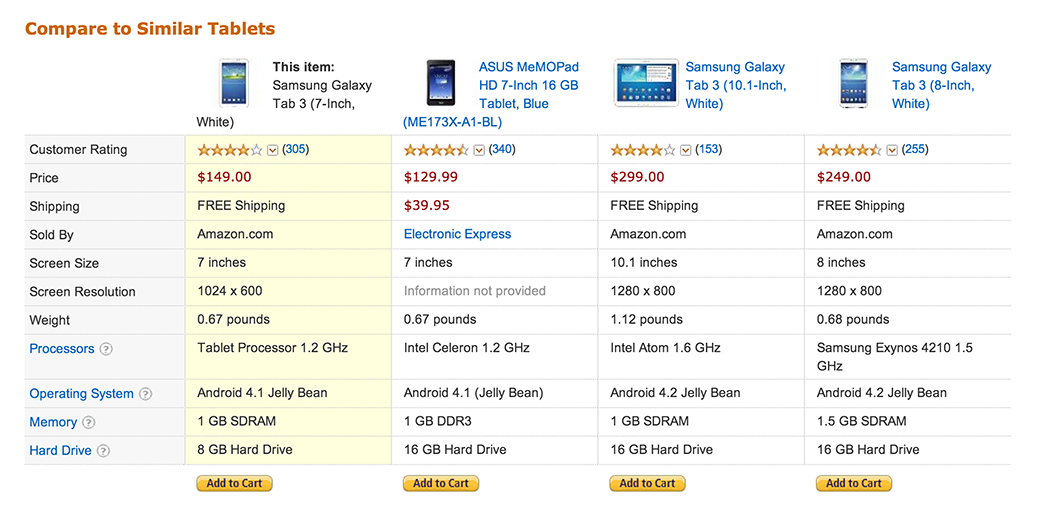Open Electronic Express seller link
The width and height of the screenshot is (1040, 521).
(x=457, y=234)
